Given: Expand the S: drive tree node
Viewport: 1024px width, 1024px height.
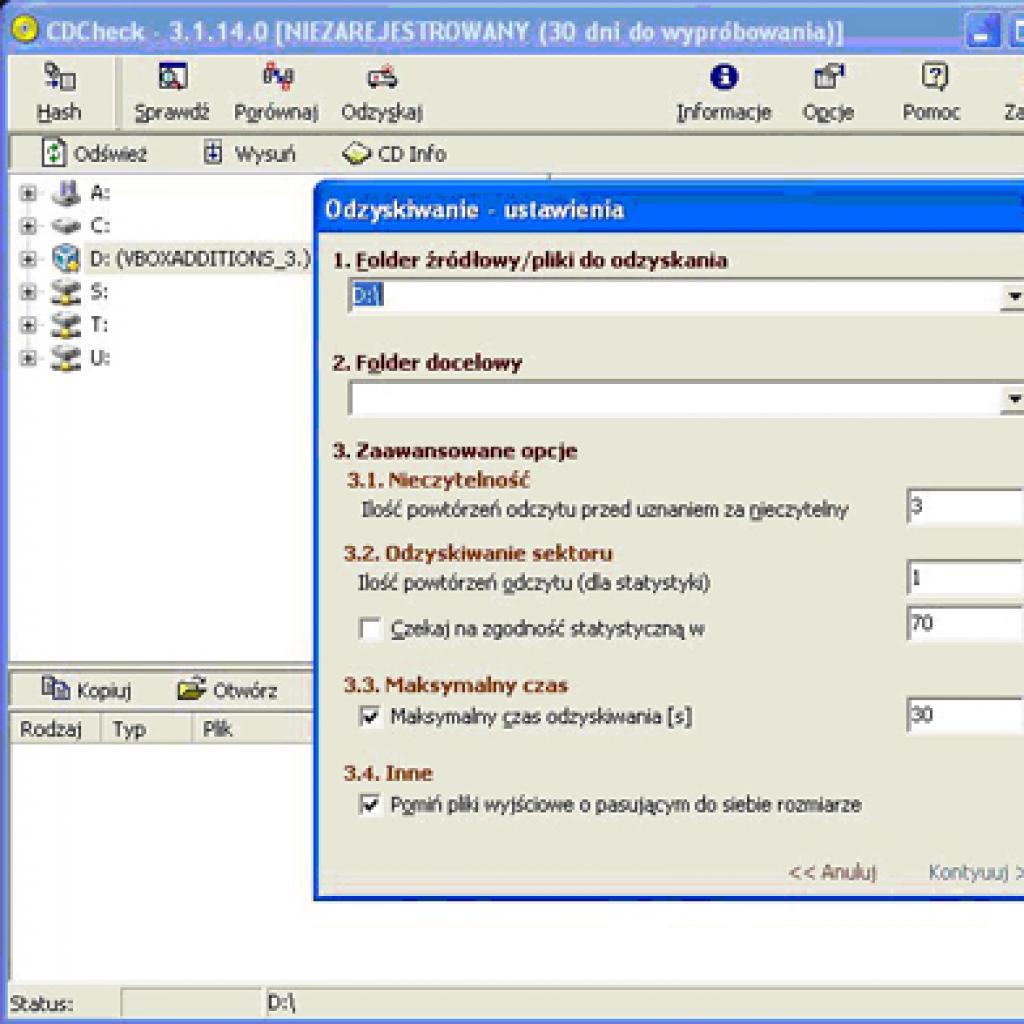Looking at the screenshot, I should (x=27, y=292).
